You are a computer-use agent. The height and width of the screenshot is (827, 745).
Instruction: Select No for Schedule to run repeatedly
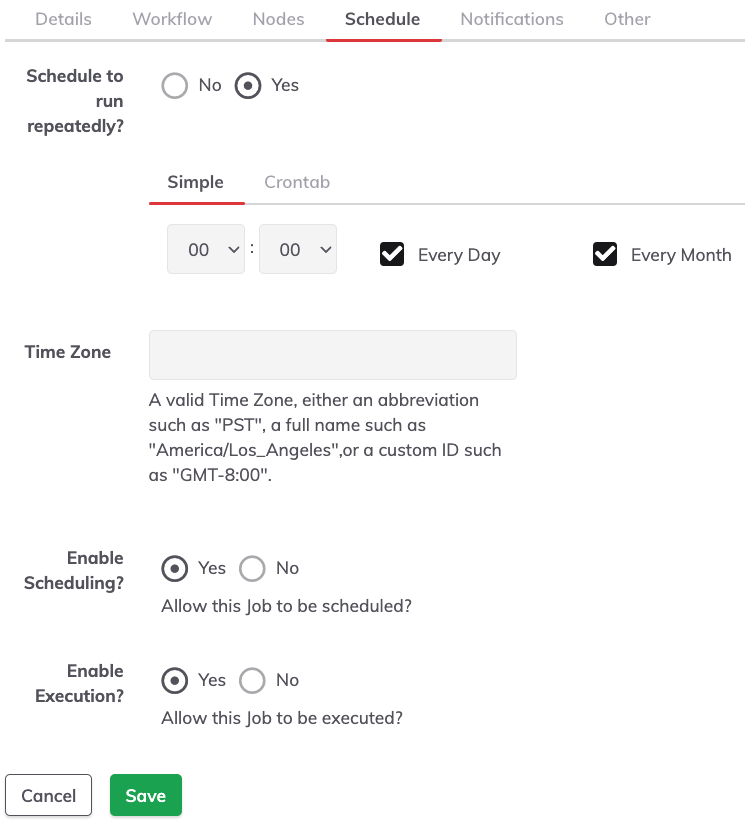pyautogui.click(x=175, y=85)
